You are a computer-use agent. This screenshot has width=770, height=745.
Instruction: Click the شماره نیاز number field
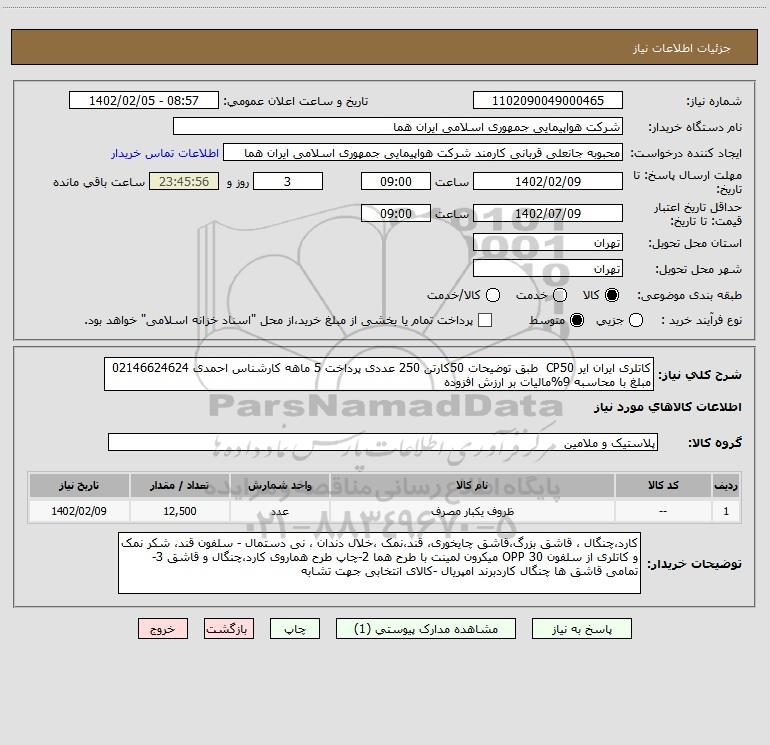548,100
